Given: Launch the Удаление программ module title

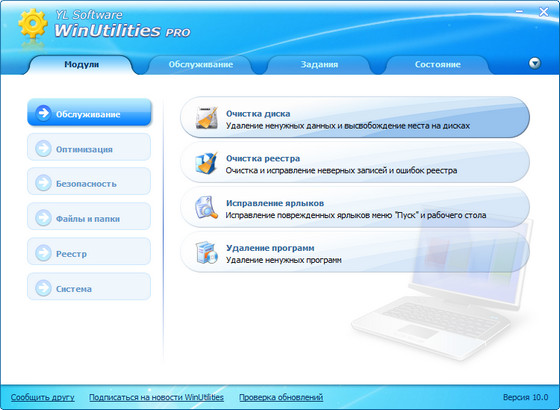Looking at the screenshot, I should (270, 248).
